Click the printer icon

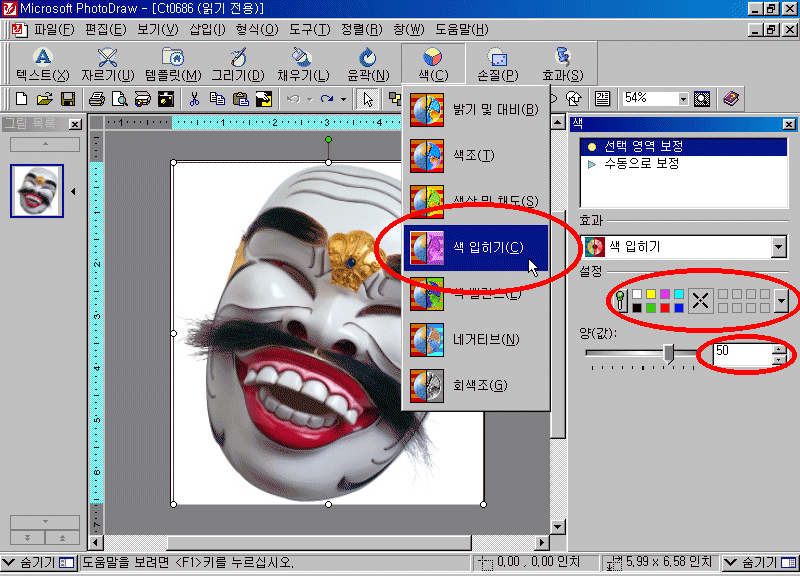click(x=97, y=99)
